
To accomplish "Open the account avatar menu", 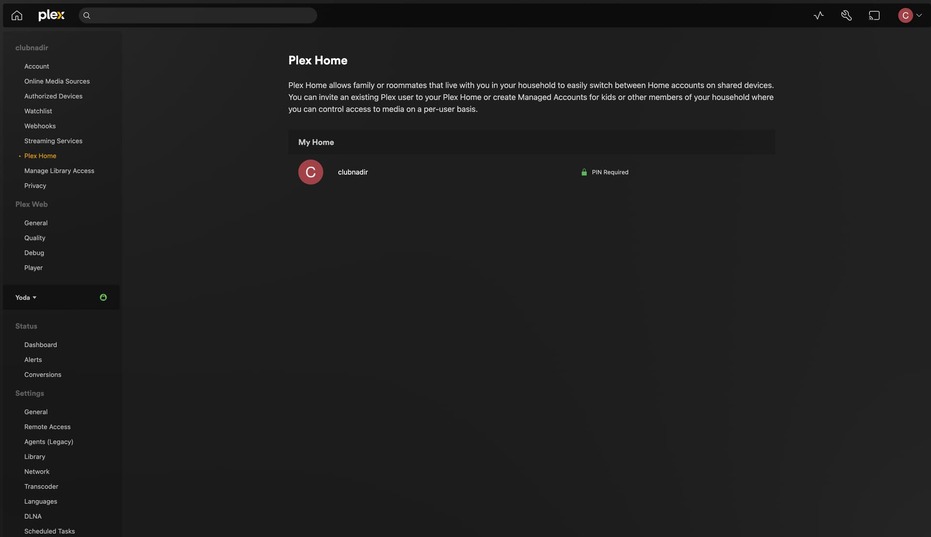I will (910, 15).
